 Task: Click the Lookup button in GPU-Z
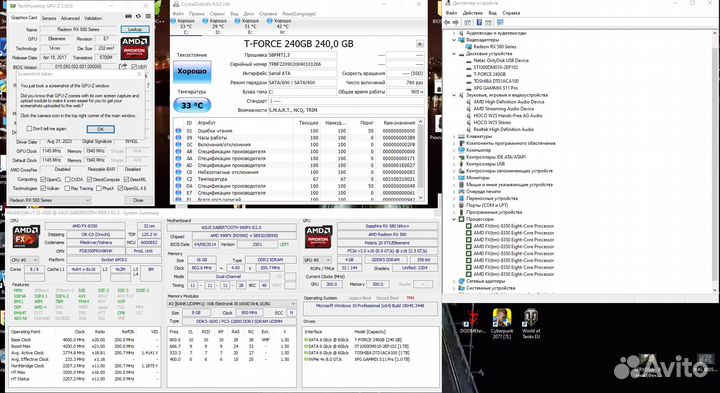point(135,29)
